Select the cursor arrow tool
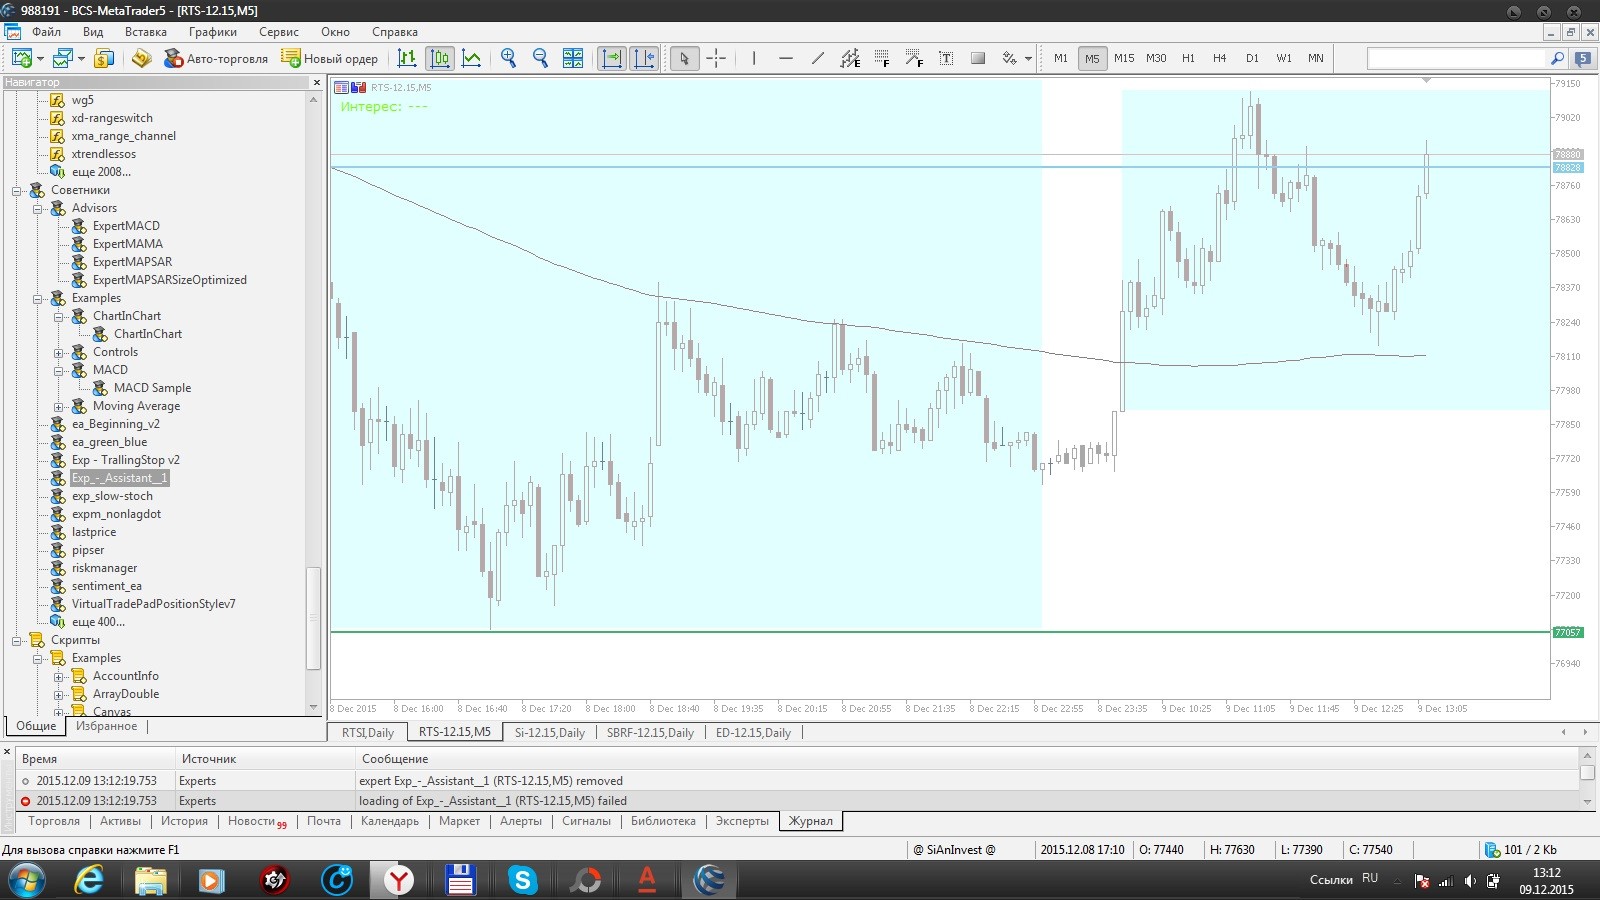The width and height of the screenshot is (1600, 900). pos(684,58)
